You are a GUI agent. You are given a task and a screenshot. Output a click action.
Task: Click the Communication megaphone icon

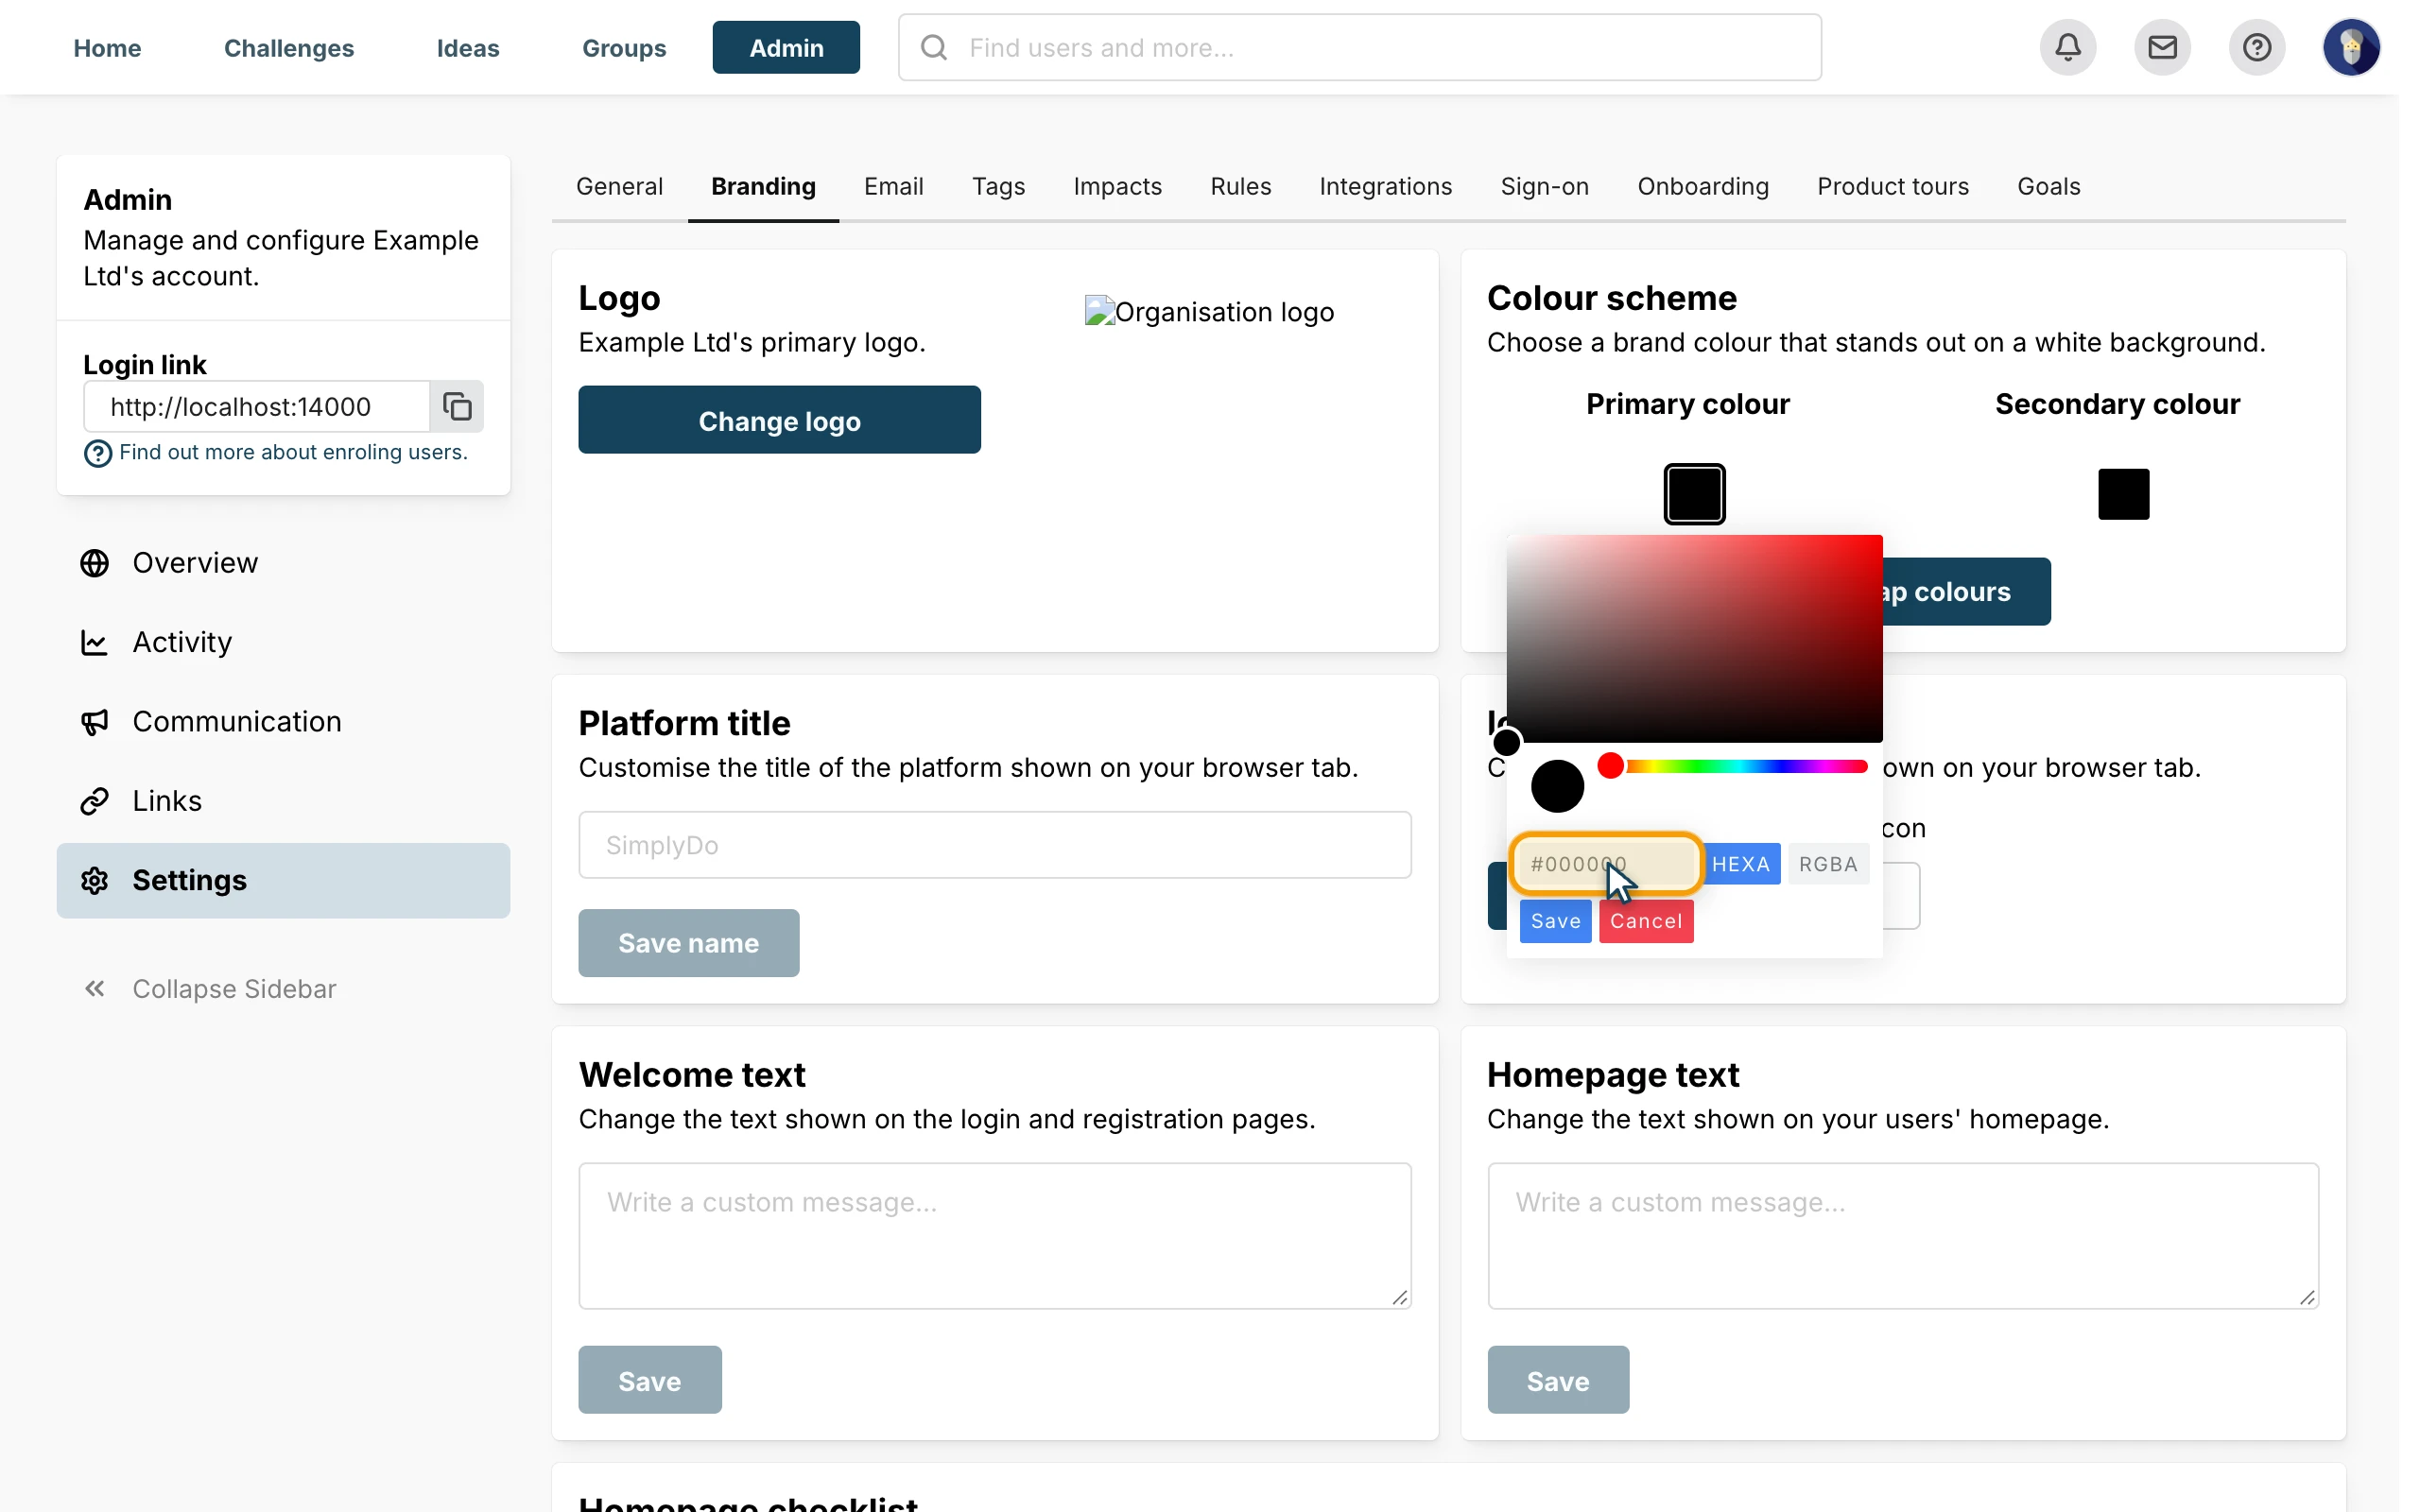(95, 722)
